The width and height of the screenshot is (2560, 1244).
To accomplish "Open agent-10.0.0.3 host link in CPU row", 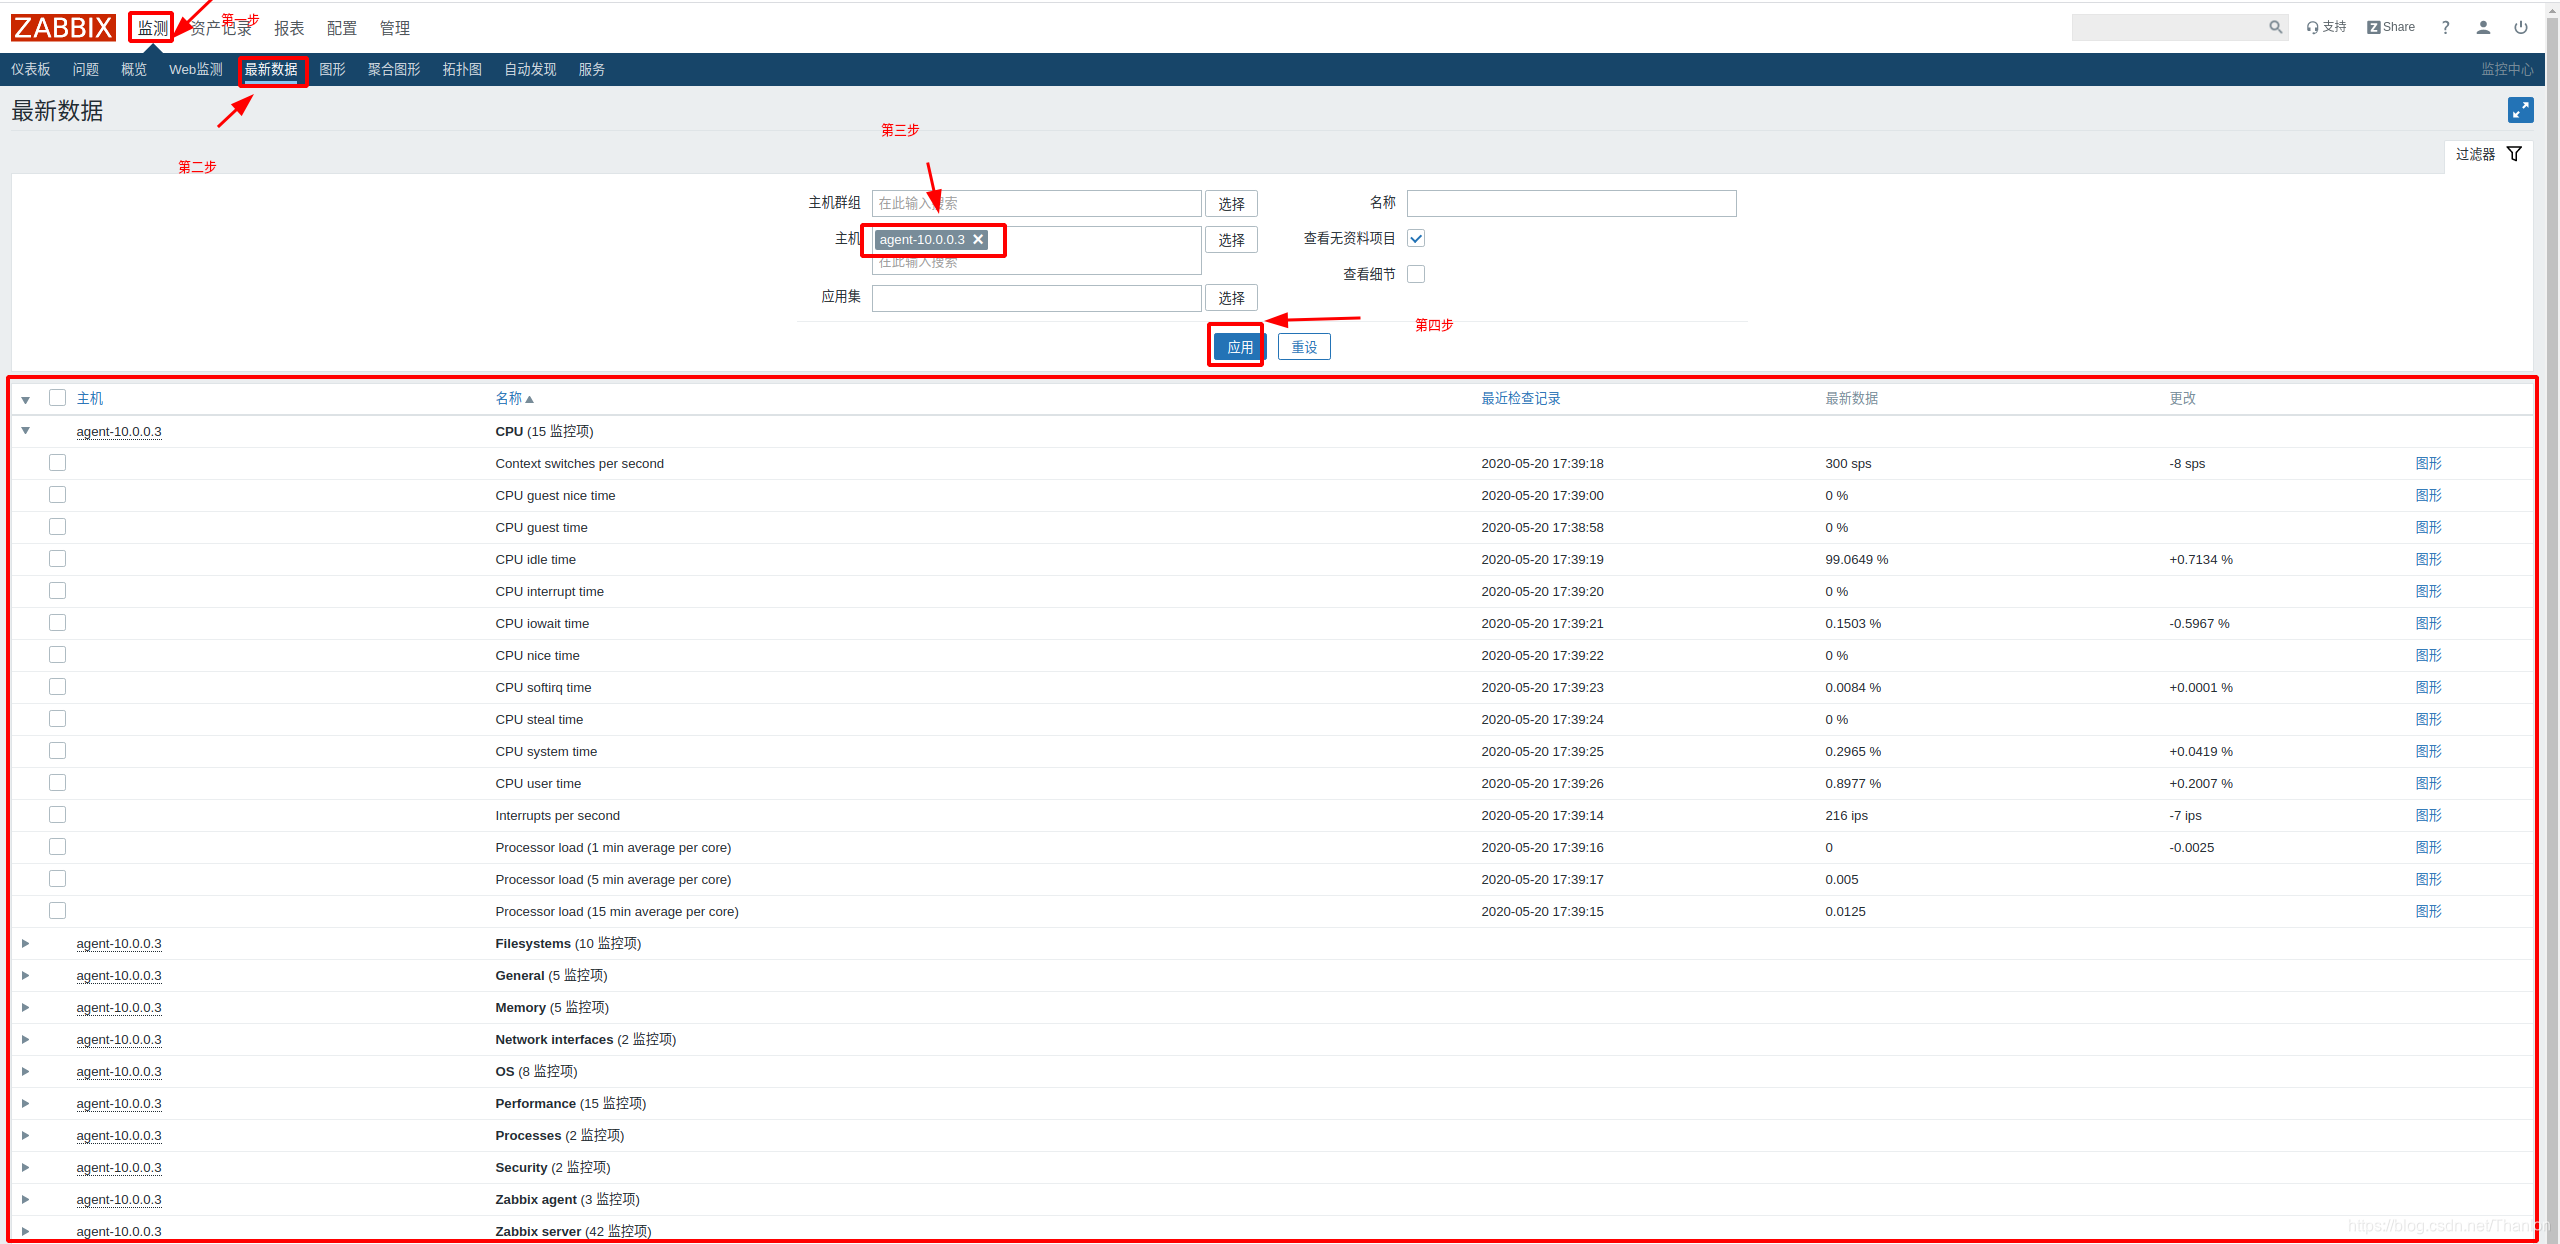I will click(119, 432).
